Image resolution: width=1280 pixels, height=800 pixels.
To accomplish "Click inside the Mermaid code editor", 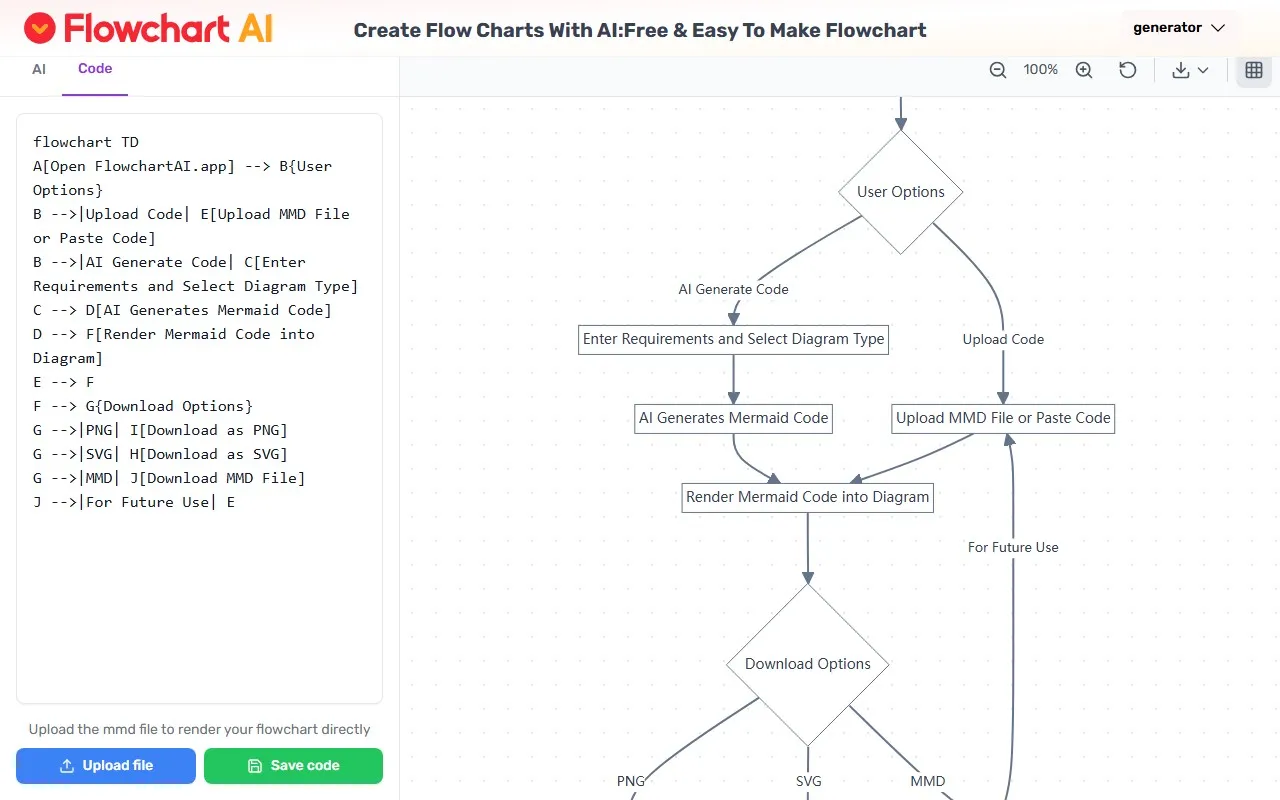I will tap(199, 600).
